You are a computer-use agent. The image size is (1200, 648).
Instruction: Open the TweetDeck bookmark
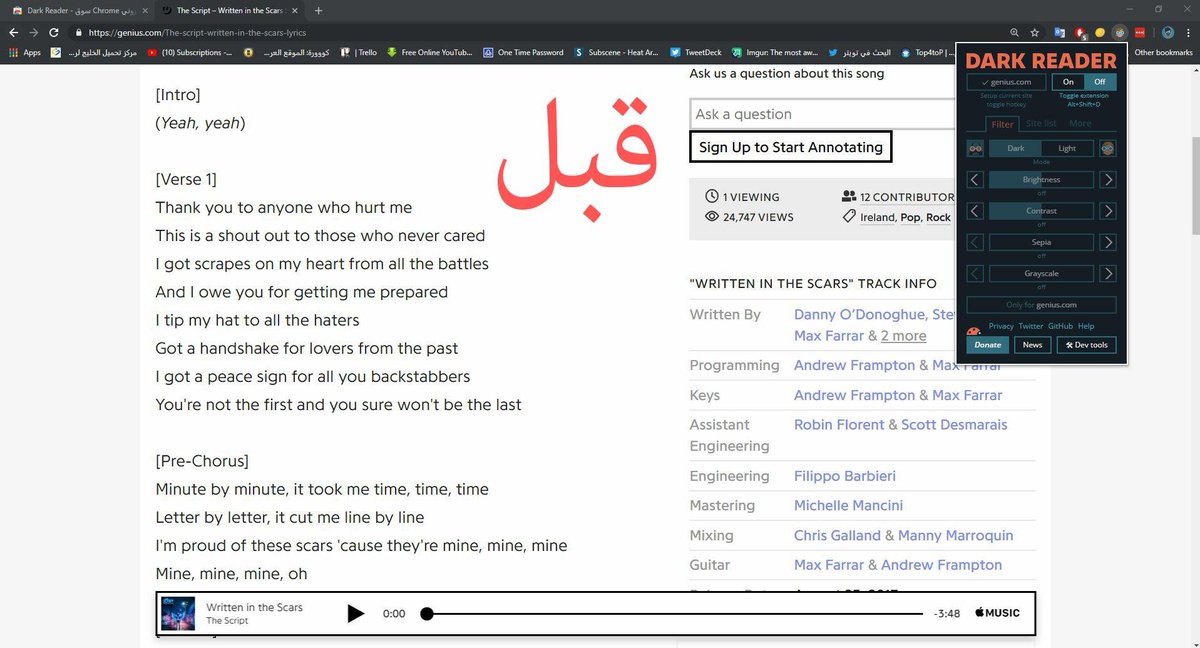click(696, 52)
